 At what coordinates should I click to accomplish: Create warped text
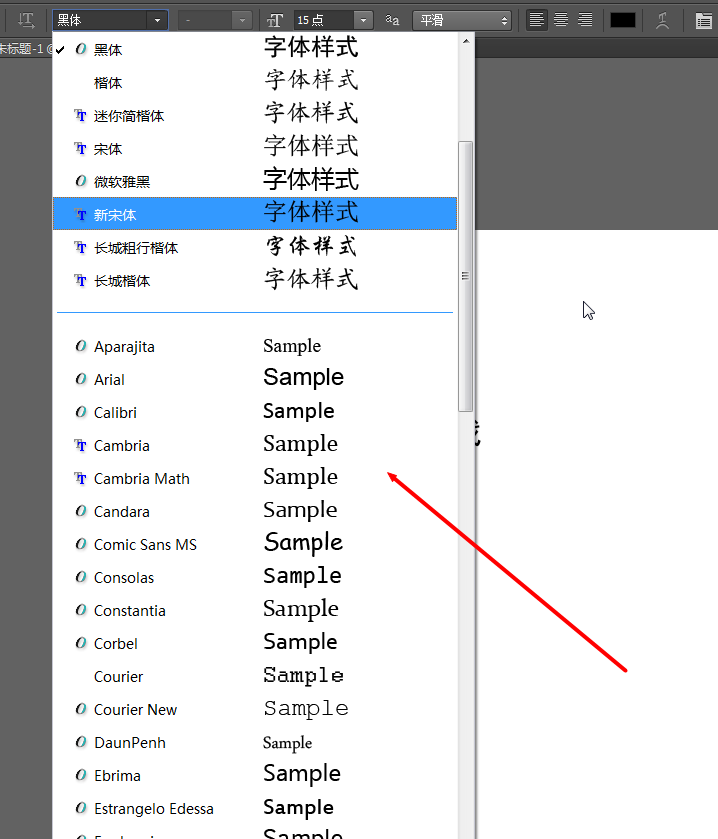(x=662, y=20)
